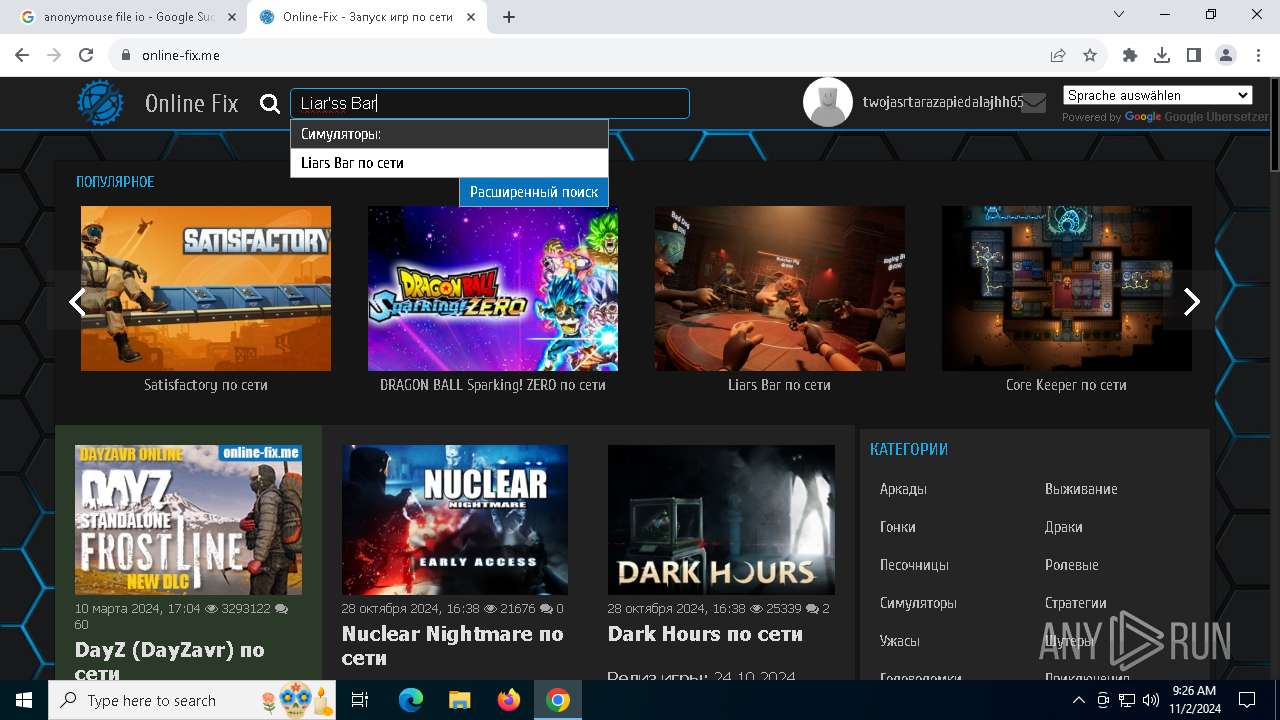Click the Chrome taskbar icon
Image resolution: width=1280 pixels, height=720 pixels.
click(x=557, y=700)
